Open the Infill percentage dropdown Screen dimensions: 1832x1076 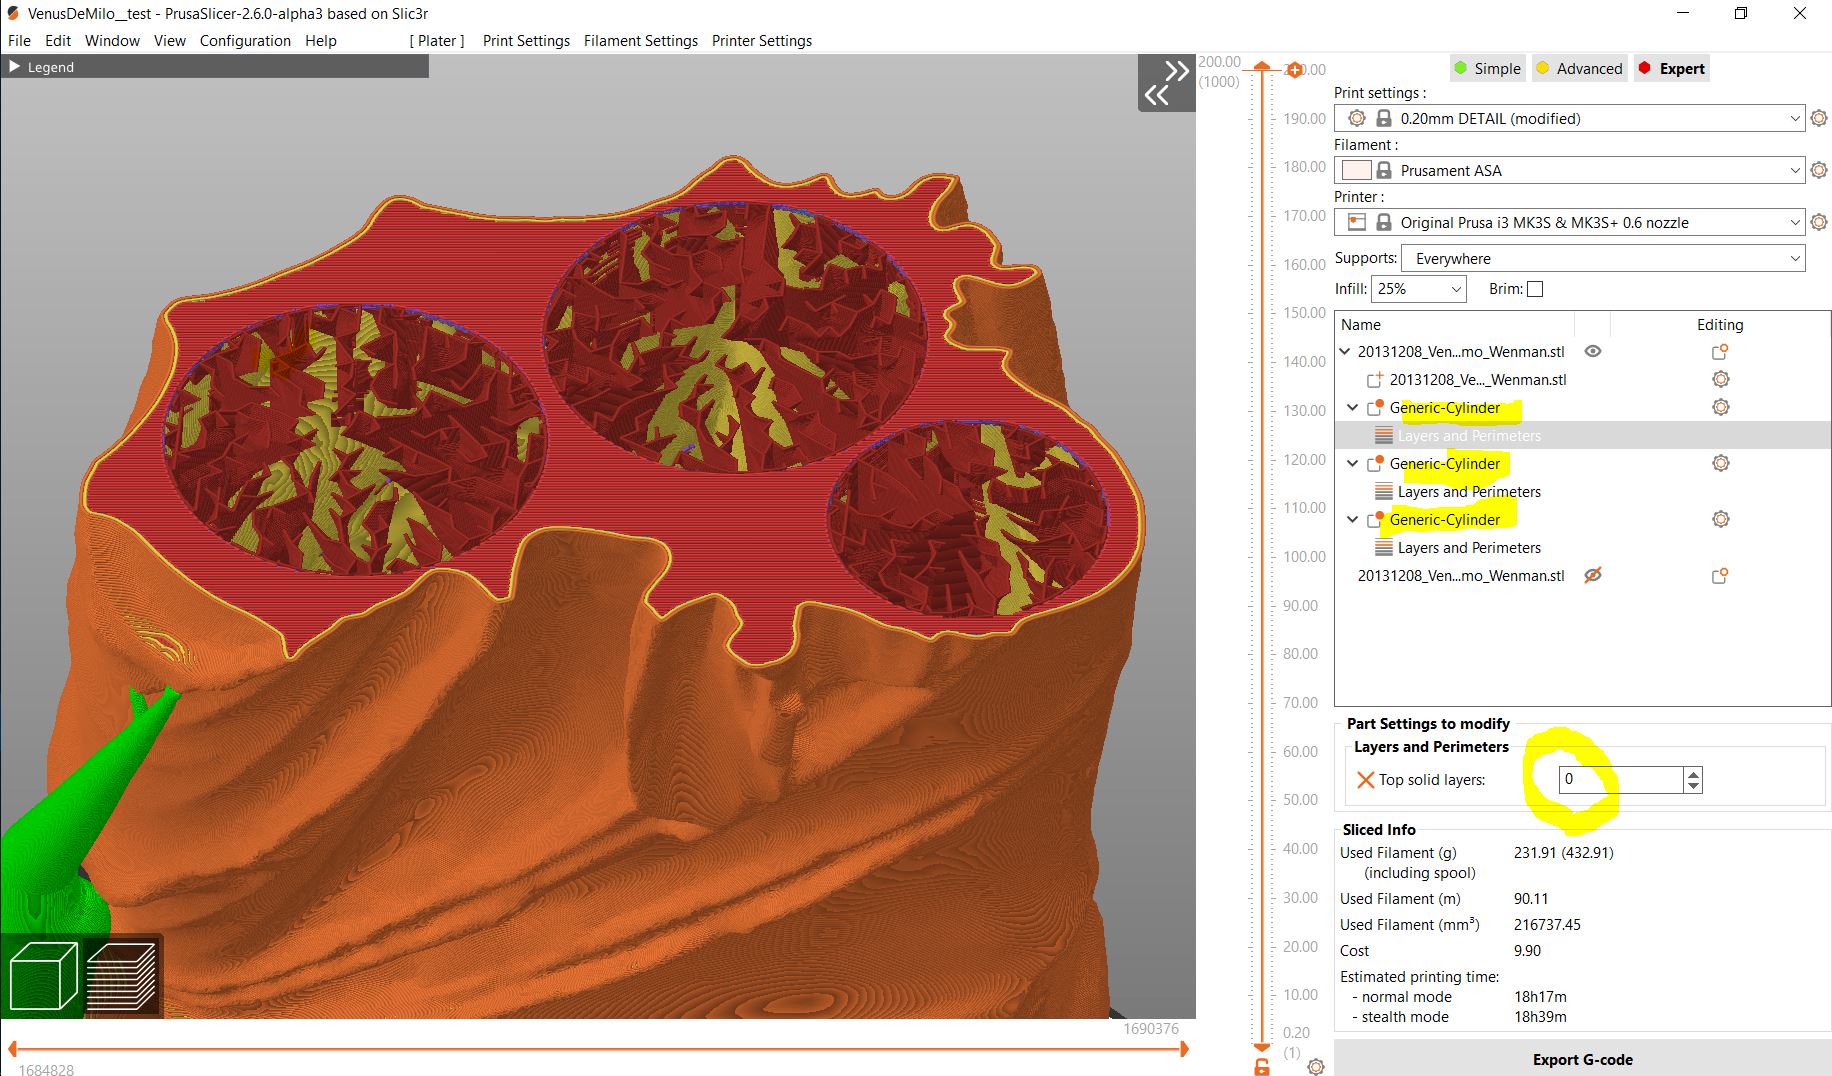point(1418,289)
